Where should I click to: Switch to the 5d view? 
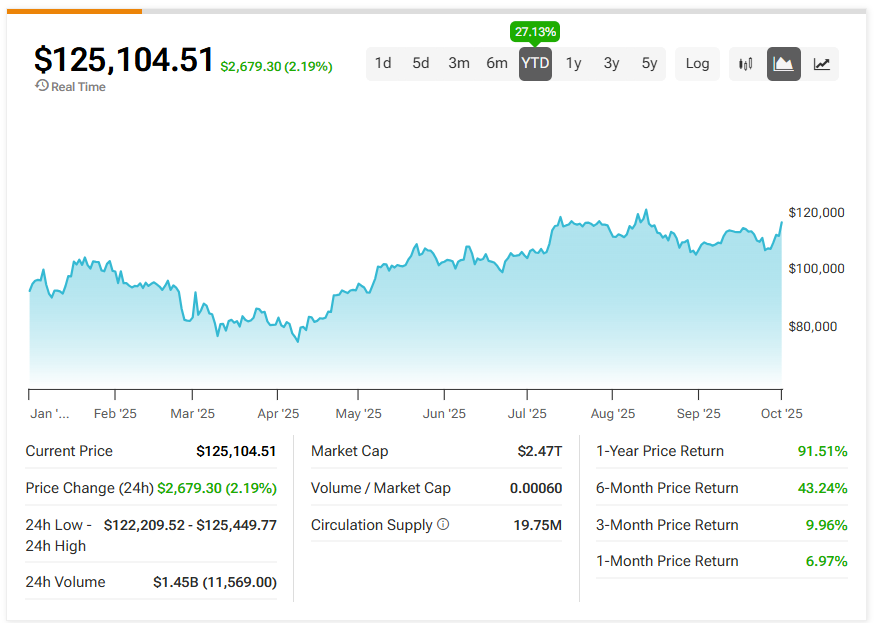[420, 63]
